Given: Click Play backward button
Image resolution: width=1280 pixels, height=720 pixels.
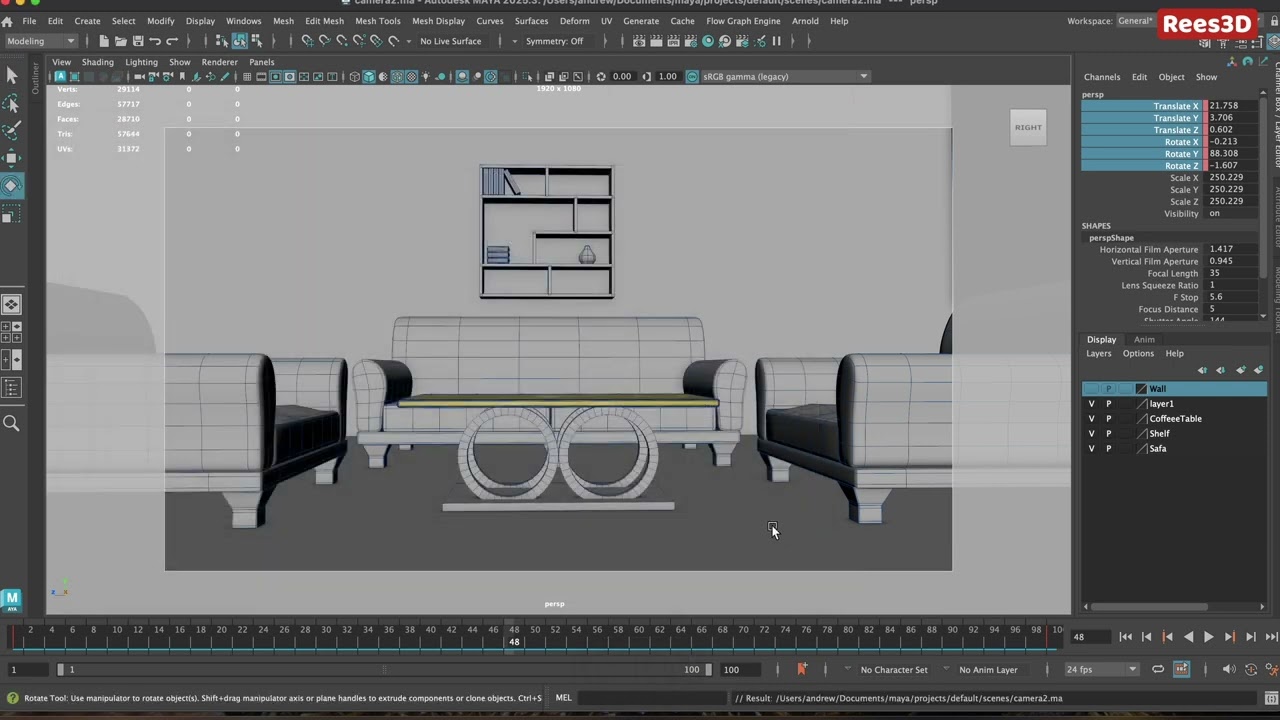Looking at the screenshot, I should coord(1188,637).
